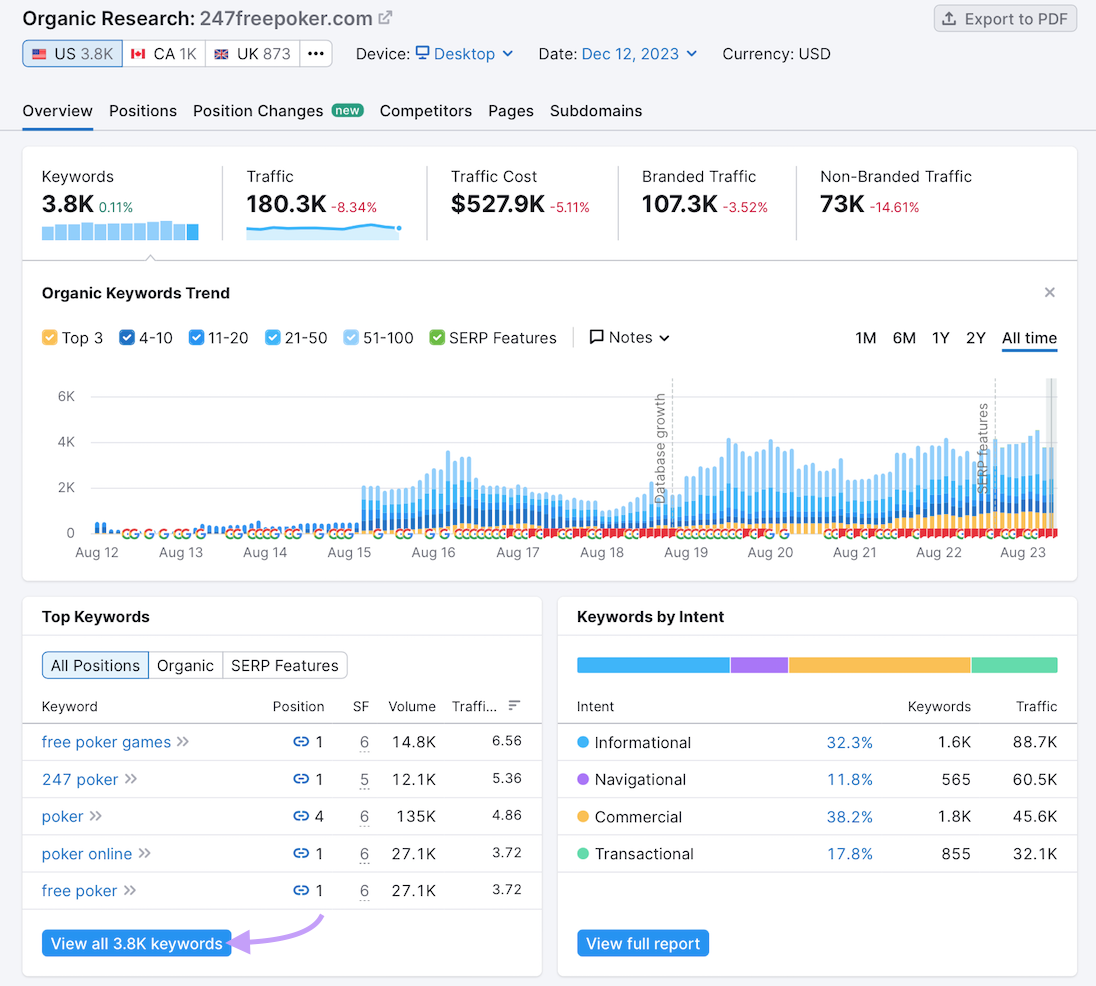This screenshot has height=986, width=1096.
Task: Open 247freepoker.com via the external link icon
Action: (383, 17)
